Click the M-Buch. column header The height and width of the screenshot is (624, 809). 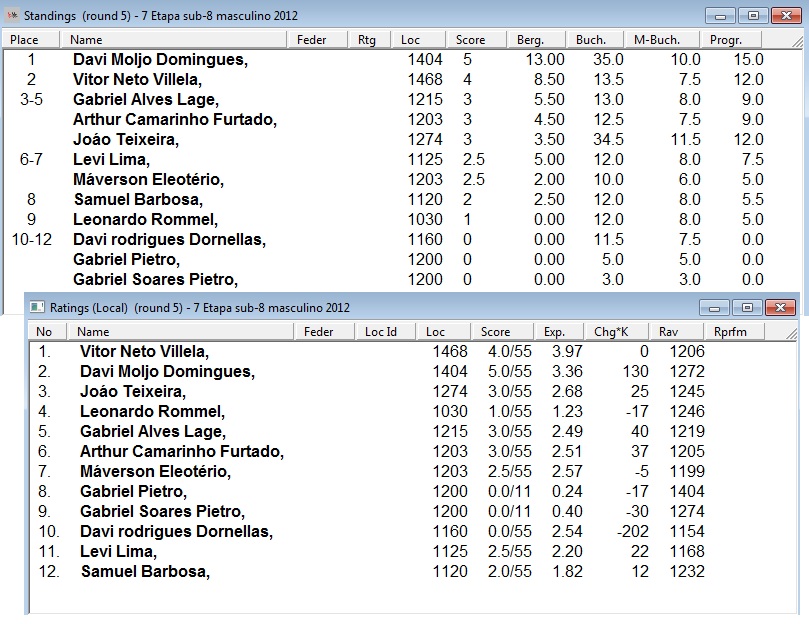click(662, 40)
